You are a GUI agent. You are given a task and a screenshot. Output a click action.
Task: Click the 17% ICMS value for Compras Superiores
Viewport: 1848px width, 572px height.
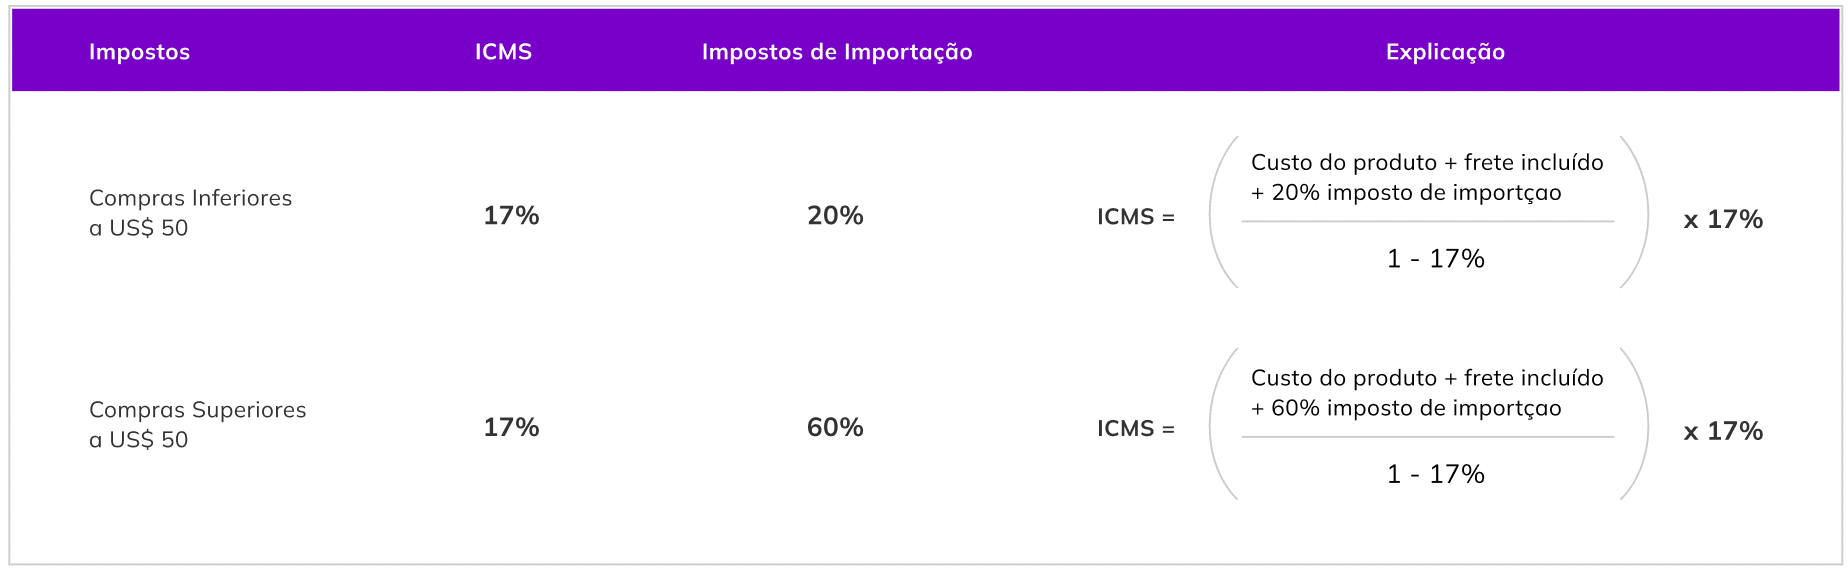coord(511,427)
